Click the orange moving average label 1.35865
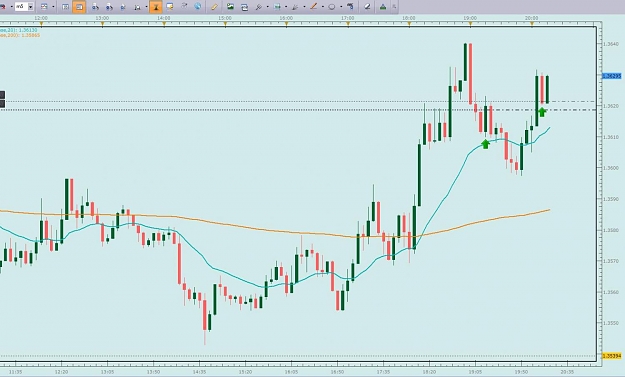This screenshot has width=625, height=377. [30, 35]
